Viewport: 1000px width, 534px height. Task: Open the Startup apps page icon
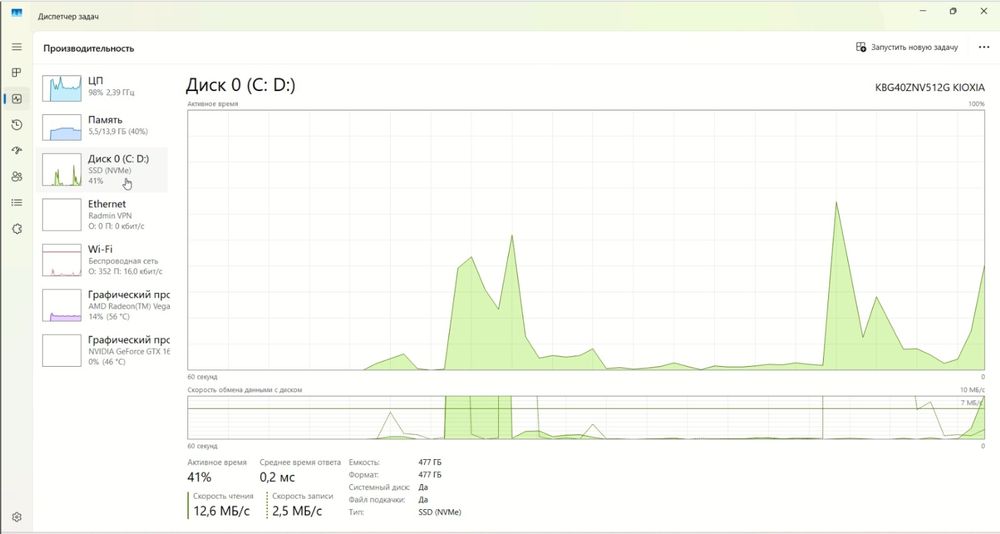[x=17, y=151]
